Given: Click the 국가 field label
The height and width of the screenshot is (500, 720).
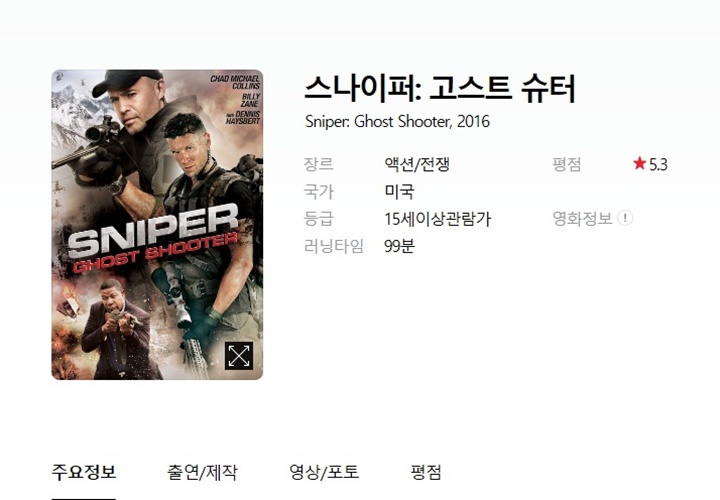Looking at the screenshot, I should click(x=319, y=191).
